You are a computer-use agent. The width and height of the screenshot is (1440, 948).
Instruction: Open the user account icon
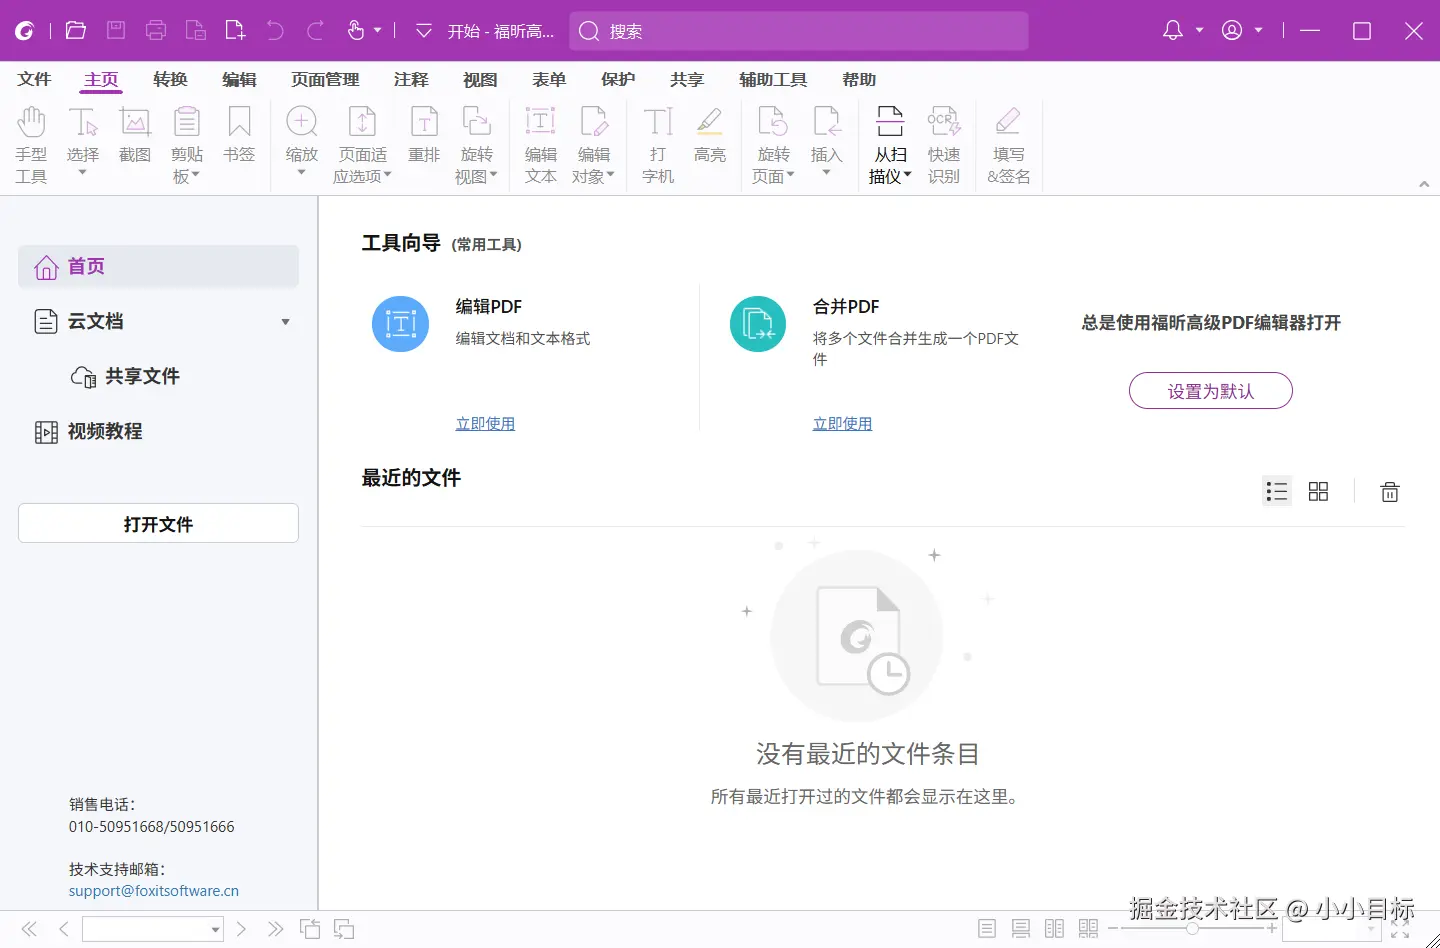[x=1232, y=31]
